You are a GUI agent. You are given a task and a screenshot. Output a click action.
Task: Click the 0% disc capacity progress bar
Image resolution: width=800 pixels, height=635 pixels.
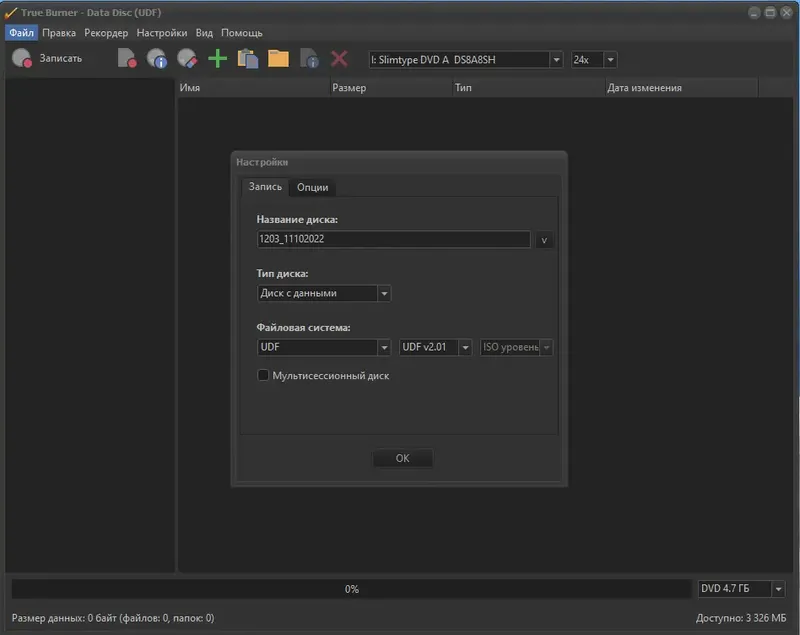[352, 589]
